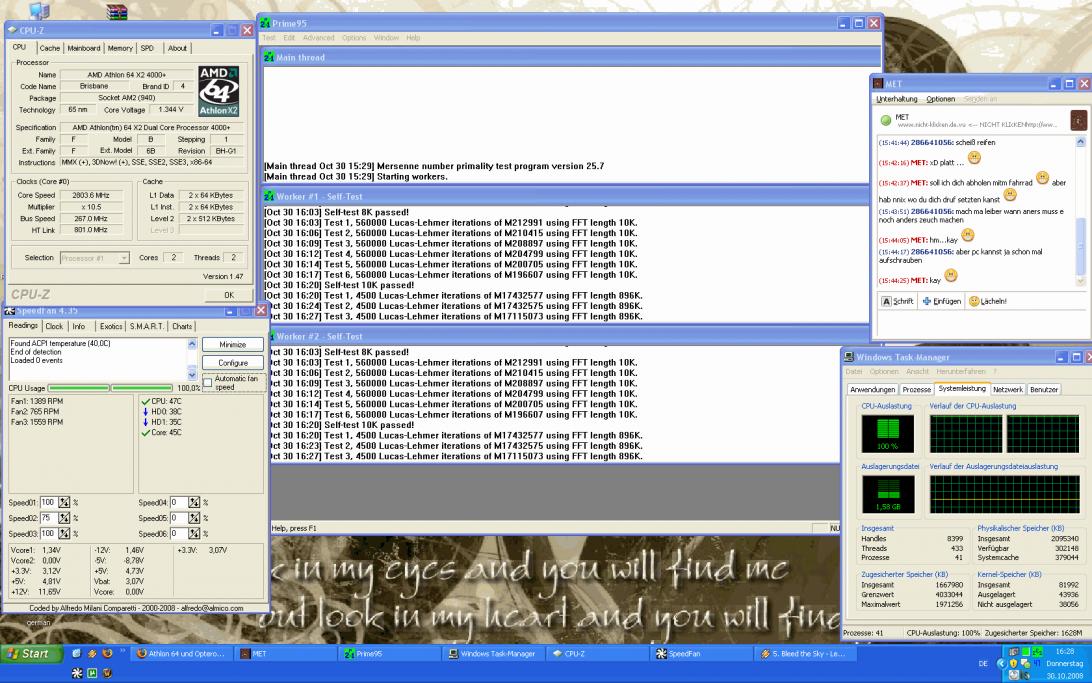Open Processor selection dropdown in CPU-Z
The image size is (1092, 683).
(95, 258)
